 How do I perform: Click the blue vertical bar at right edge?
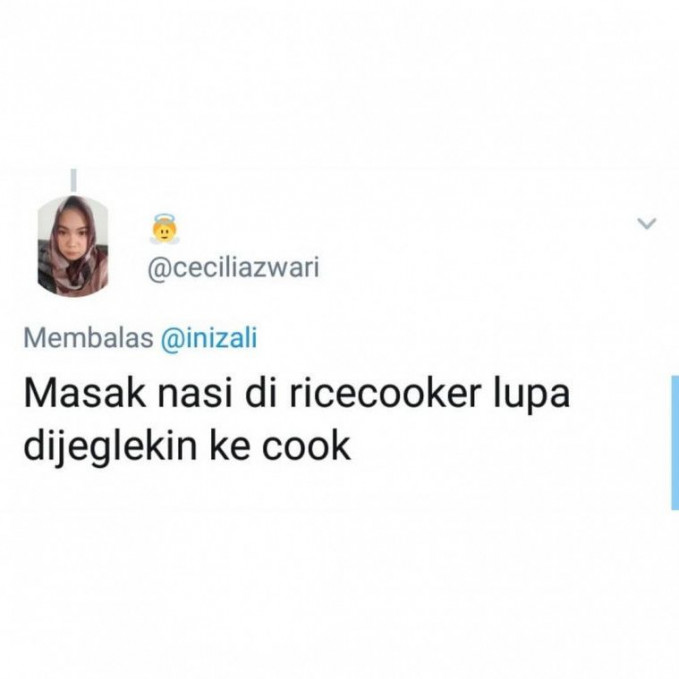tap(675, 443)
